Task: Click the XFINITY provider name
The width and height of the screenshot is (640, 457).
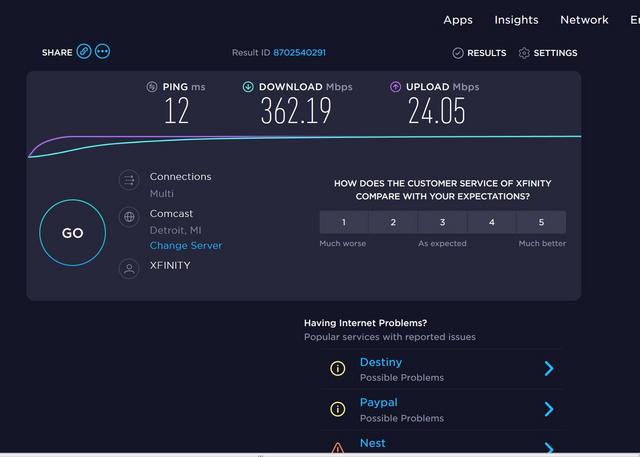Action: [x=170, y=265]
